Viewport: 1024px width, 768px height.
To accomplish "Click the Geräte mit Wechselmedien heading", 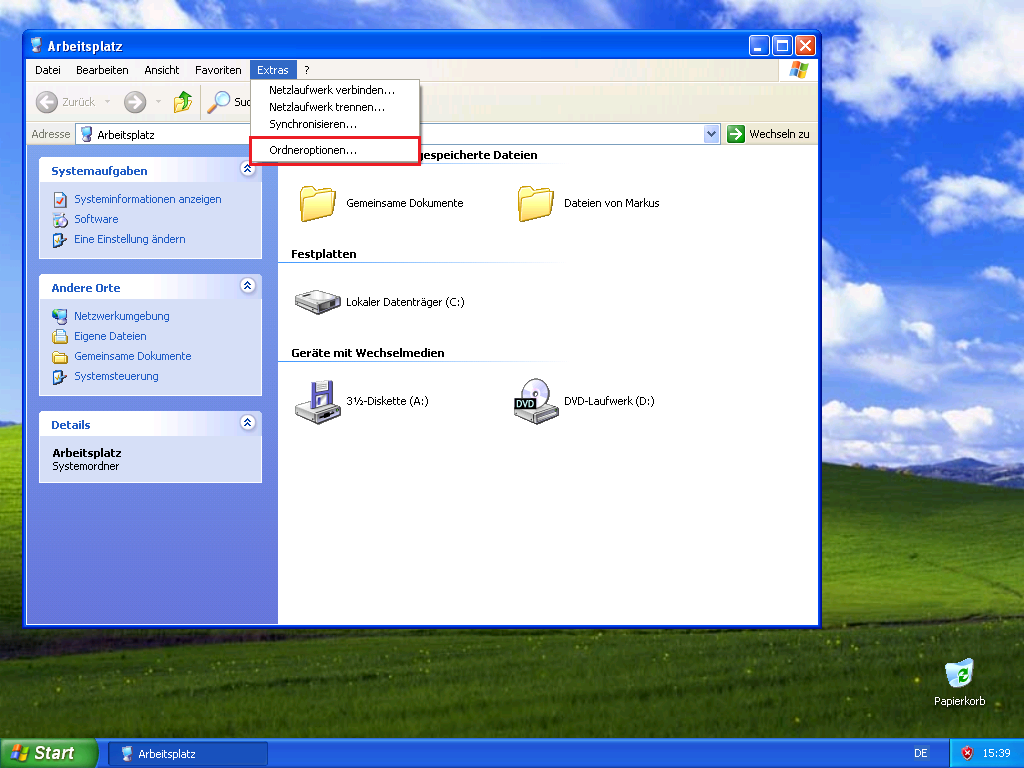I will coord(368,353).
